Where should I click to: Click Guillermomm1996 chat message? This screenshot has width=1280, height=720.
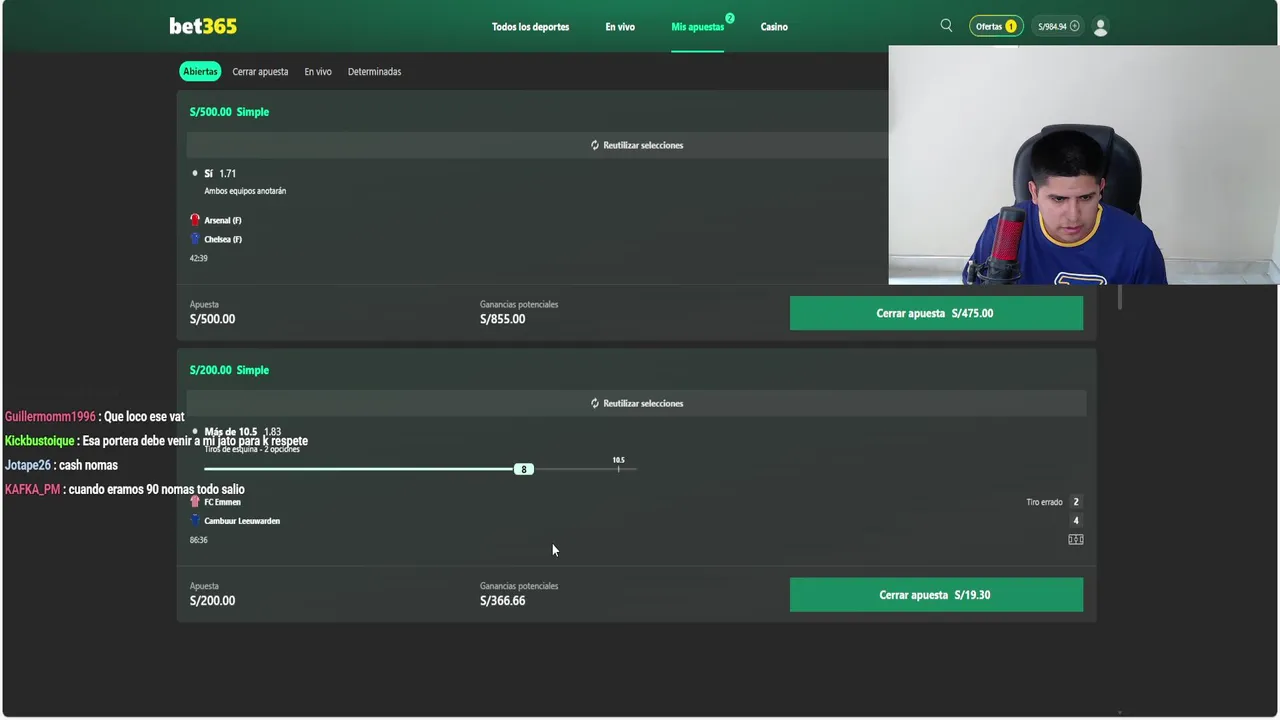tap(95, 416)
